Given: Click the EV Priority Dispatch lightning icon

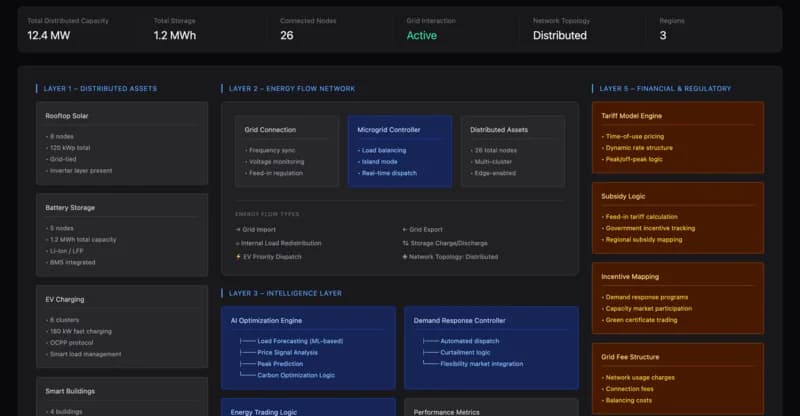Looking at the screenshot, I should coord(237,256).
